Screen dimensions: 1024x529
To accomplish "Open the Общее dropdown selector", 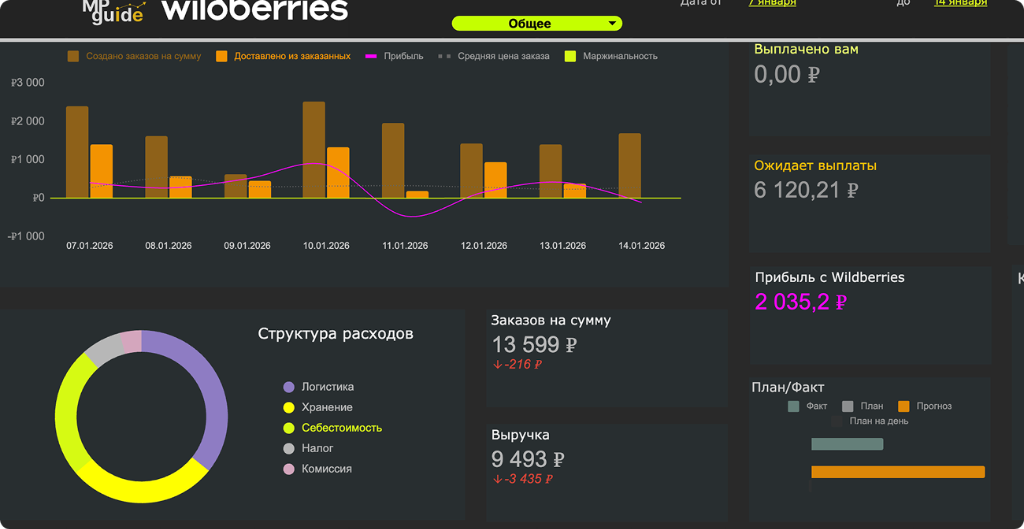I will tap(537, 24).
